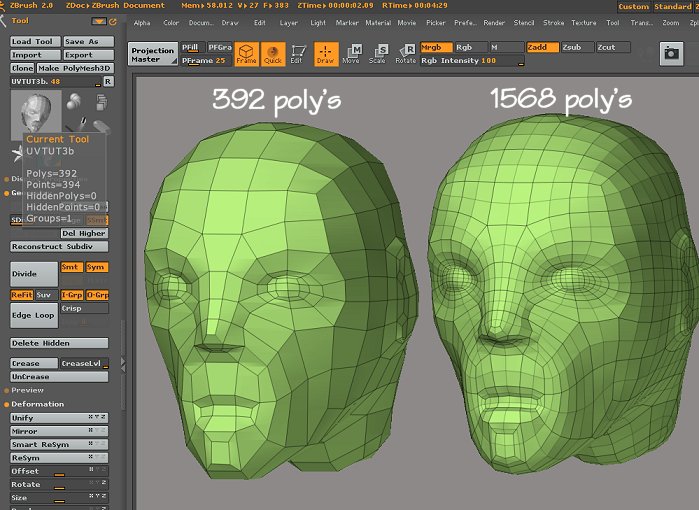The height and width of the screenshot is (510, 699).
Task: Click Make PolyMesh3D
Action: pyautogui.click(x=75, y=68)
